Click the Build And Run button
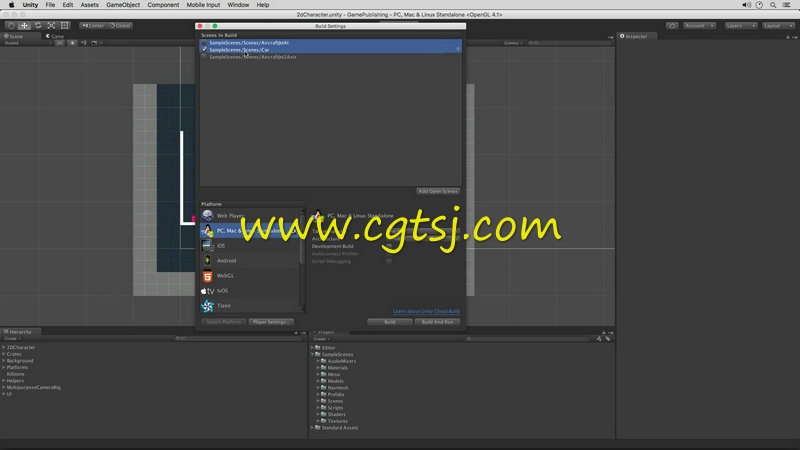The width and height of the screenshot is (800, 450). 437,322
